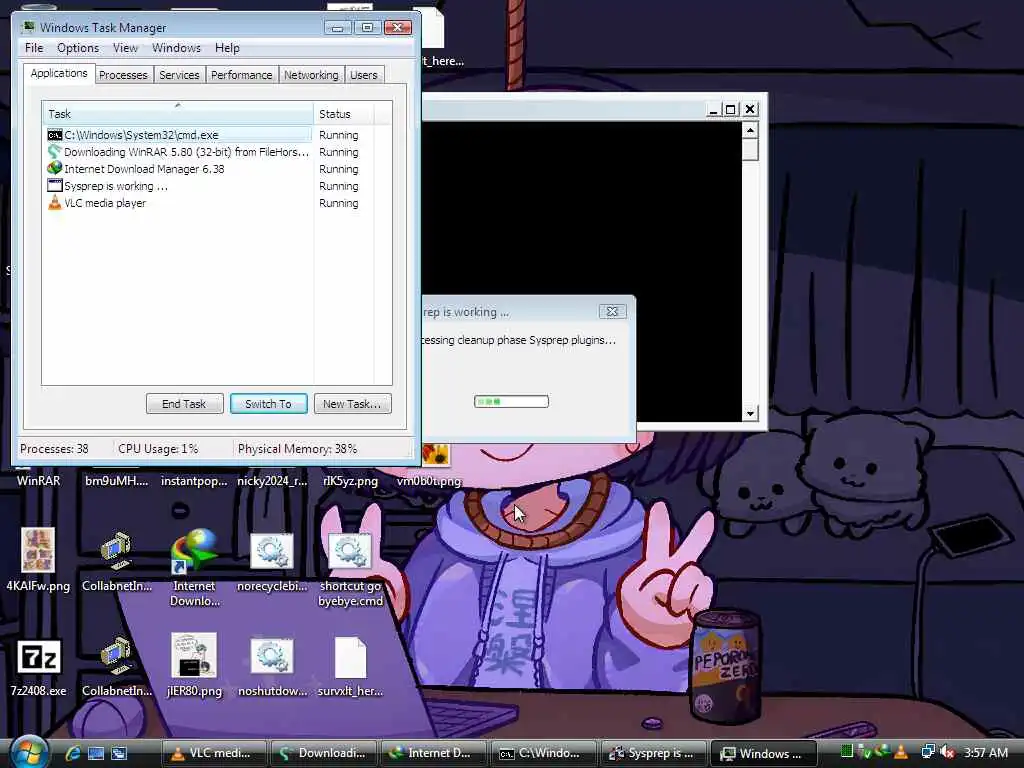The width and height of the screenshot is (1024, 768).
Task: Switch to Users tab
Action: (364, 75)
